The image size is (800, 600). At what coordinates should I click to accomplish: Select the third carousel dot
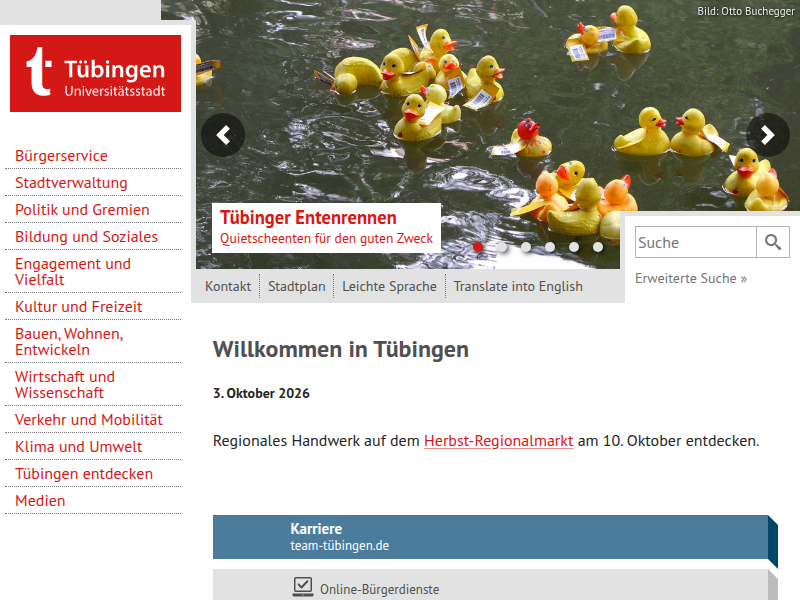[526, 247]
